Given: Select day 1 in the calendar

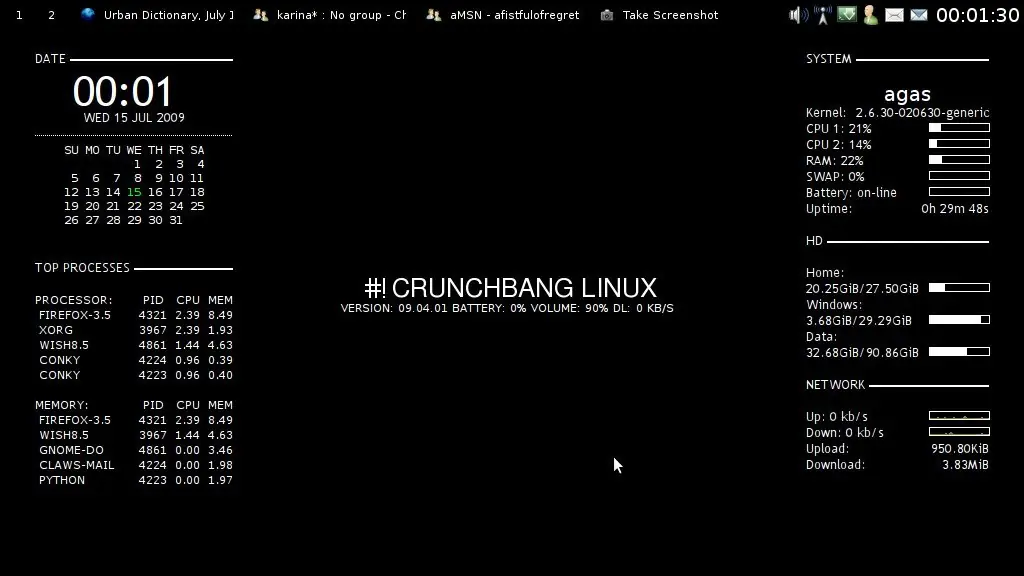Looking at the screenshot, I should click(137, 165).
